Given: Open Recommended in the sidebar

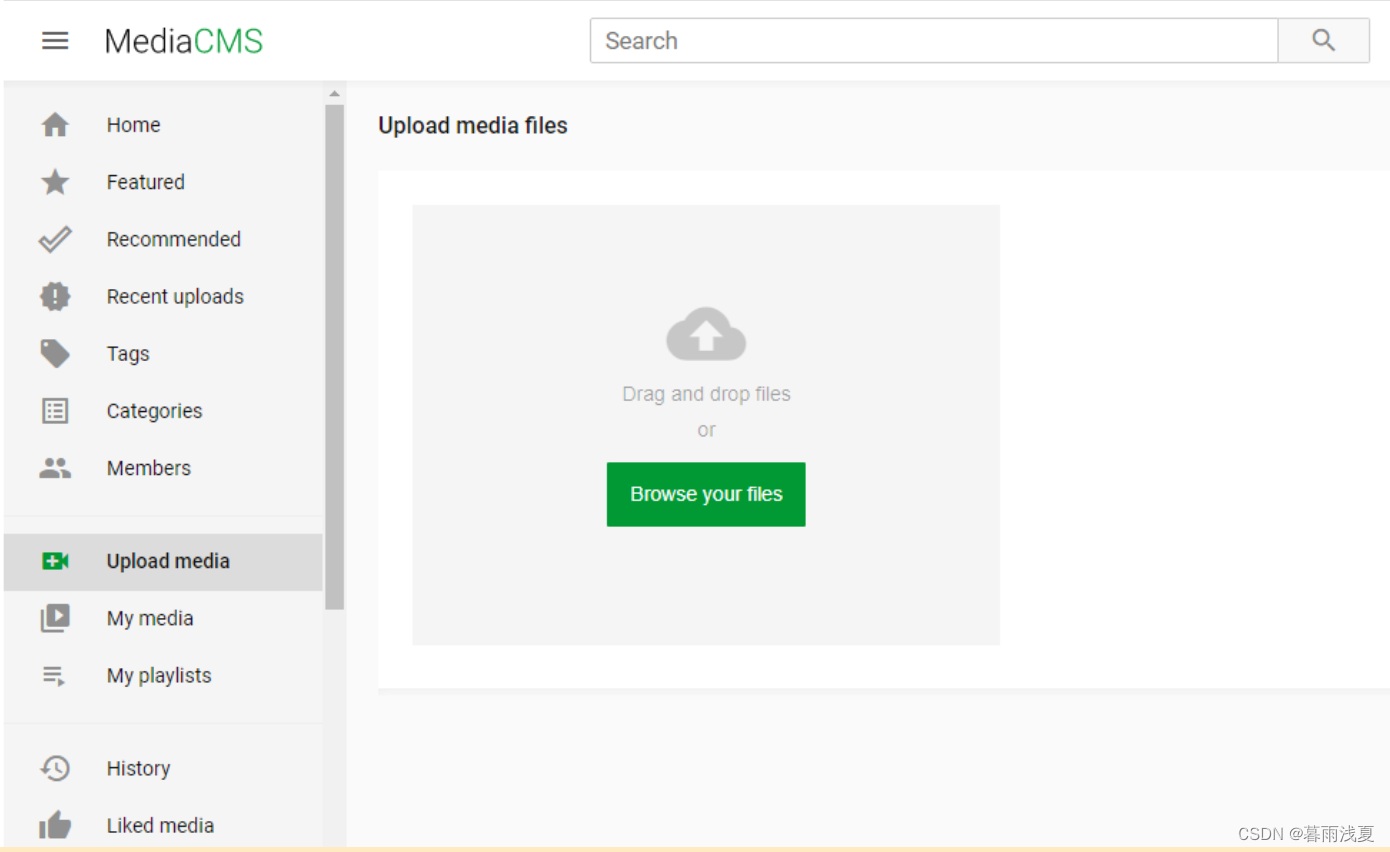Looking at the screenshot, I should (163, 239).
